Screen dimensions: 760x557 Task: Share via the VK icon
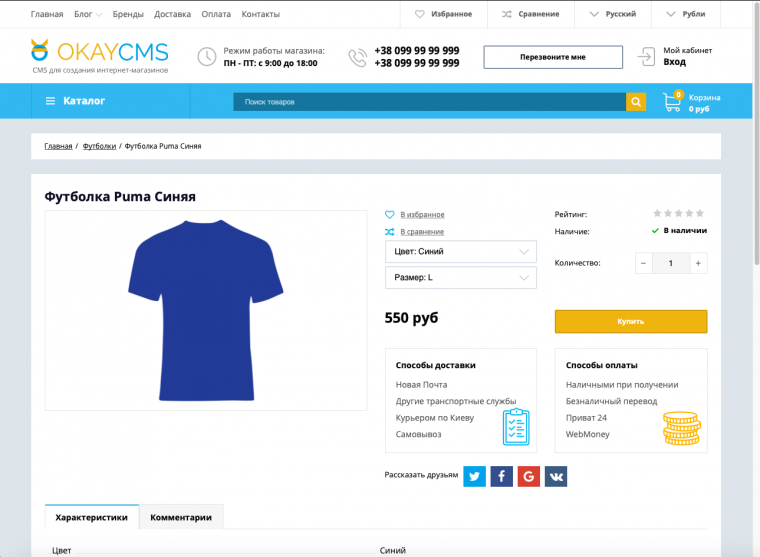(556, 476)
